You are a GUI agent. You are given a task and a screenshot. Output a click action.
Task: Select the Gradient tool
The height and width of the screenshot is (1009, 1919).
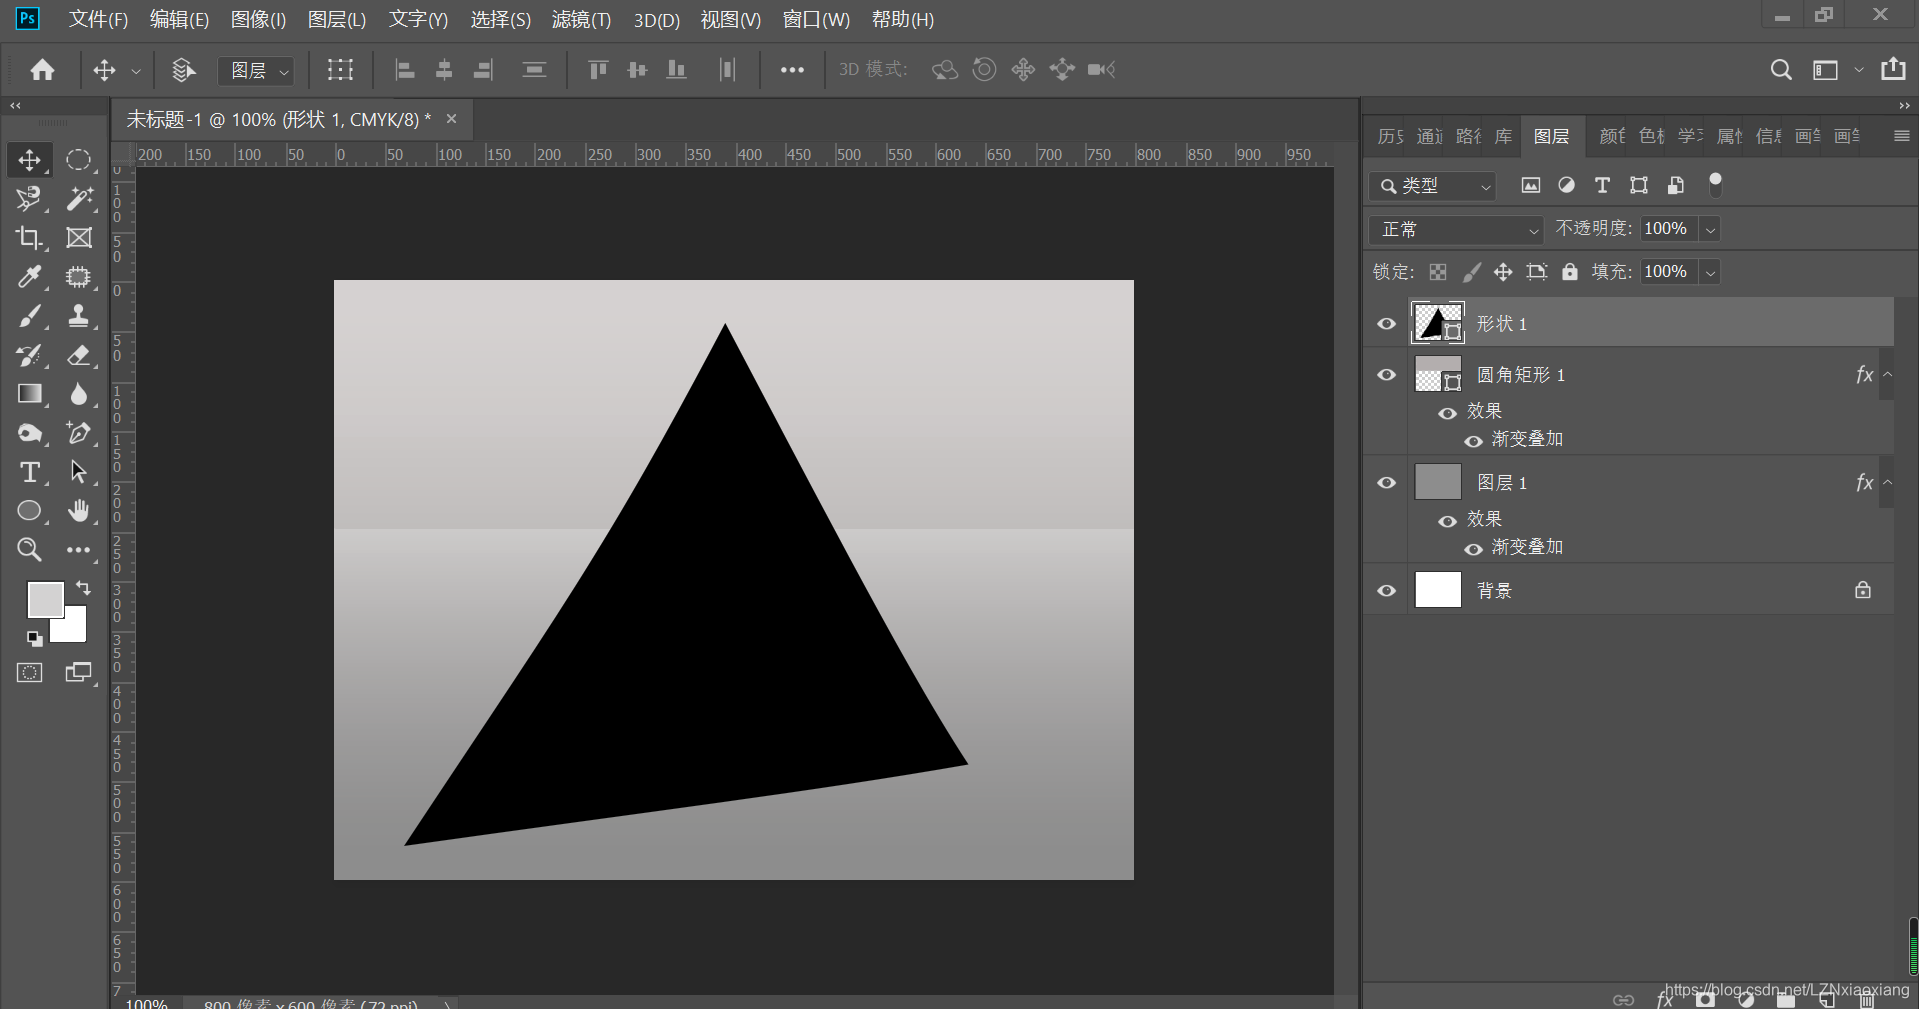[x=29, y=394]
